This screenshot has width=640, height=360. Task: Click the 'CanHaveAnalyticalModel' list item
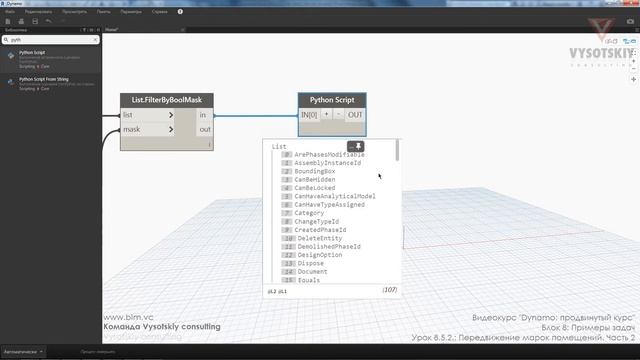click(335, 196)
